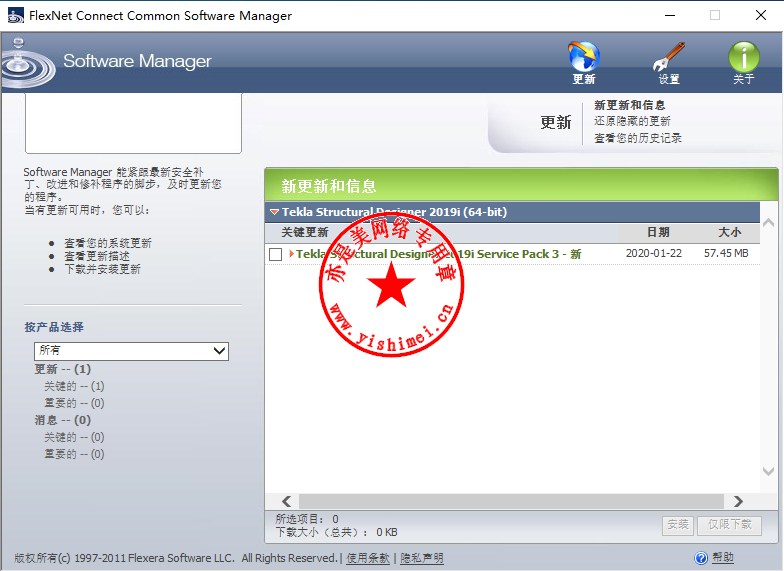The image size is (784, 571).
Task: Open the 更新 globe icon in header
Action: click(x=584, y=56)
